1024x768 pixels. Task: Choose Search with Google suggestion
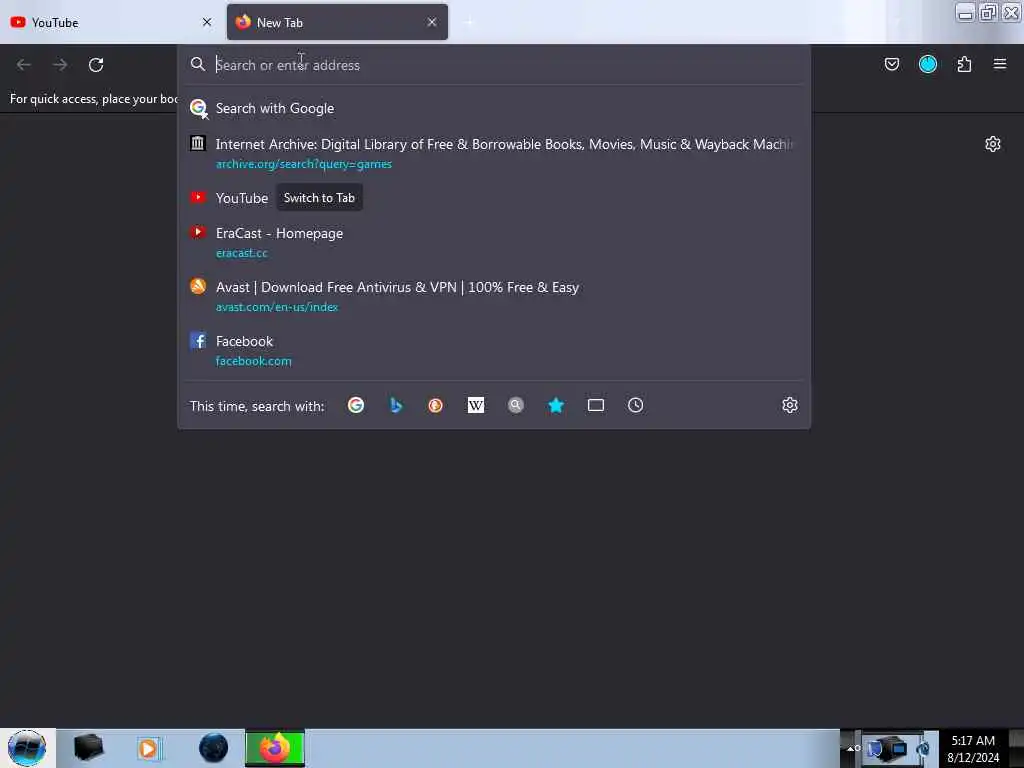(494, 108)
